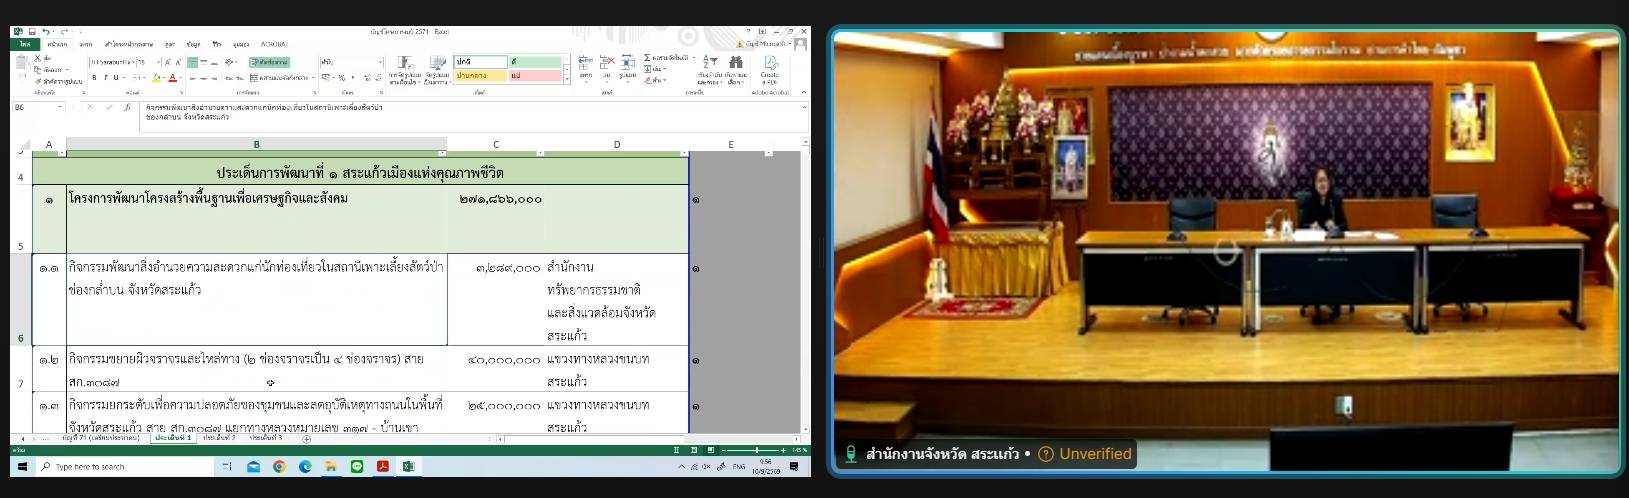This screenshot has width=1629, height=498.
Task: Expand the Name Box dropdown showing B6
Action: tap(60, 107)
